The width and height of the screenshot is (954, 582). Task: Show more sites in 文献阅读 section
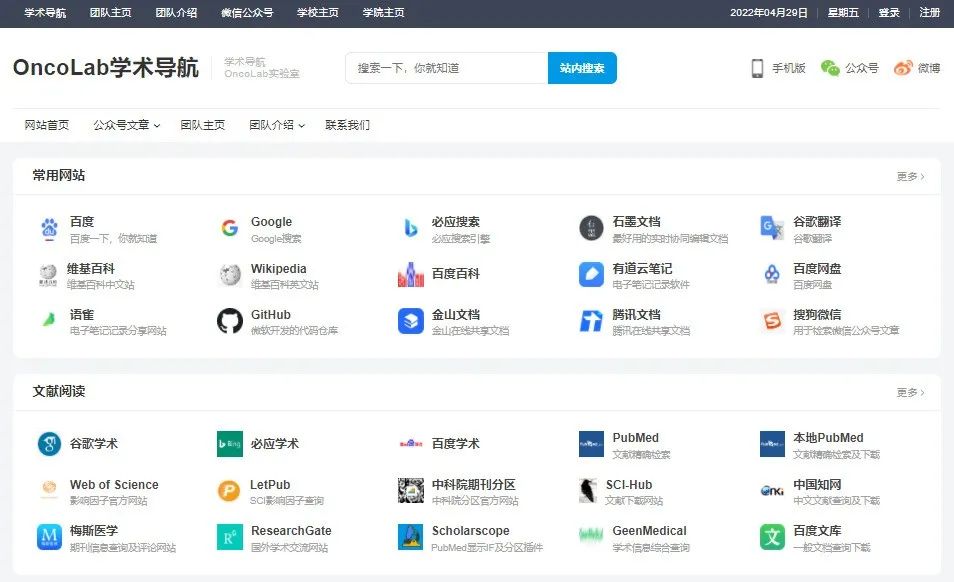(x=910, y=392)
